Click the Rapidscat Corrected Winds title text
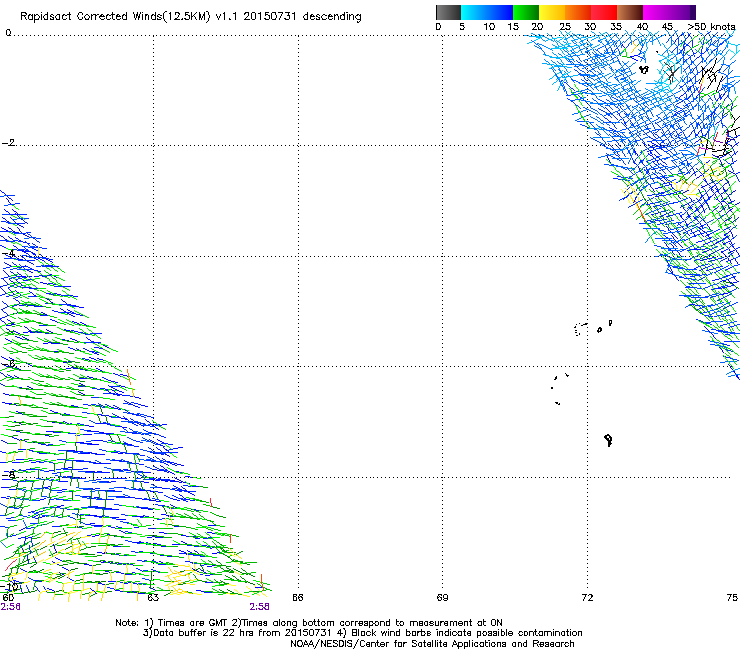This screenshot has width=740, height=650. point(191,17)
